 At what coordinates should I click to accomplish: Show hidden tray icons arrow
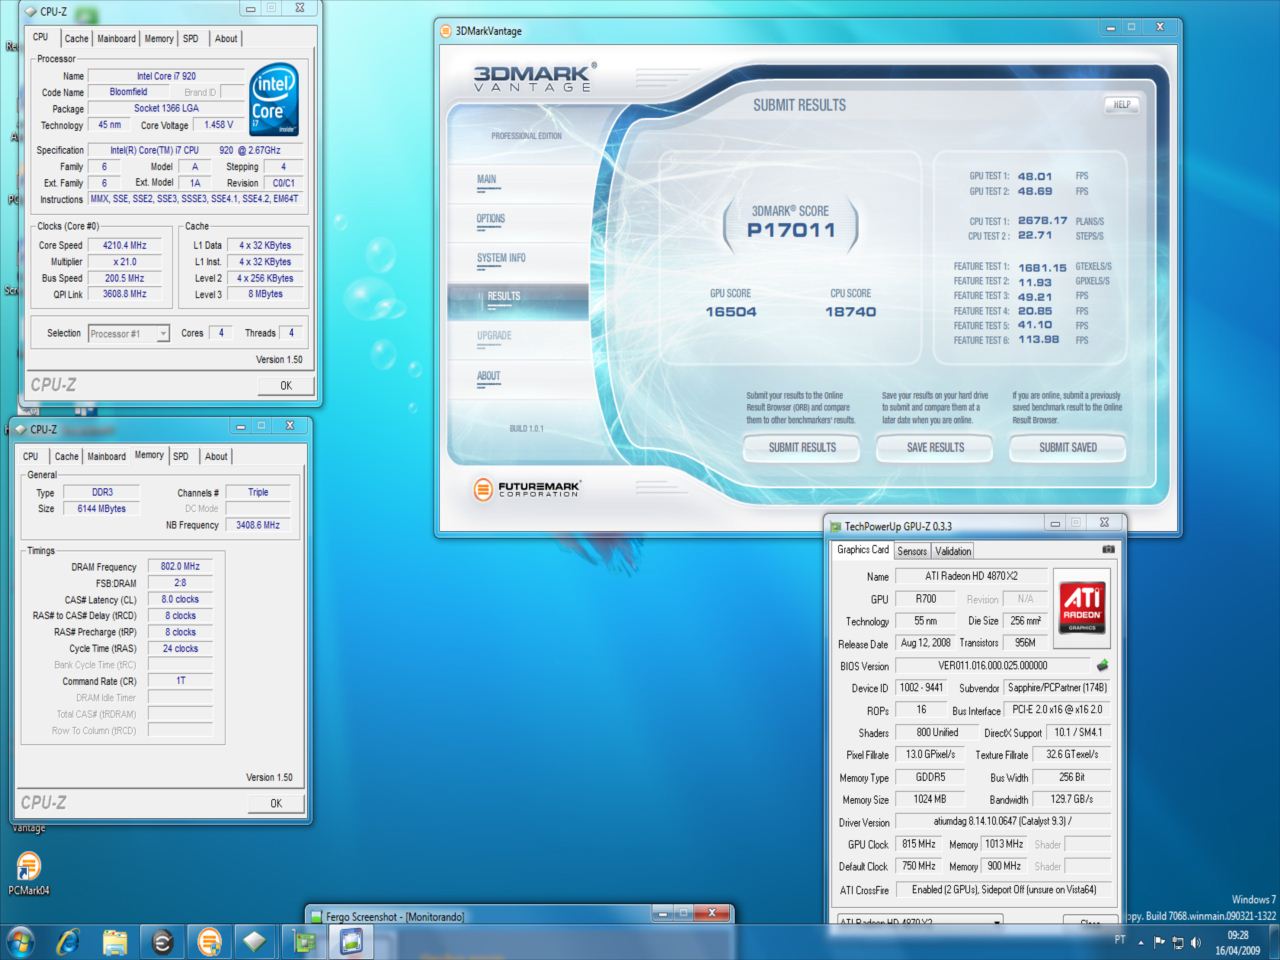pos(1141,942)
